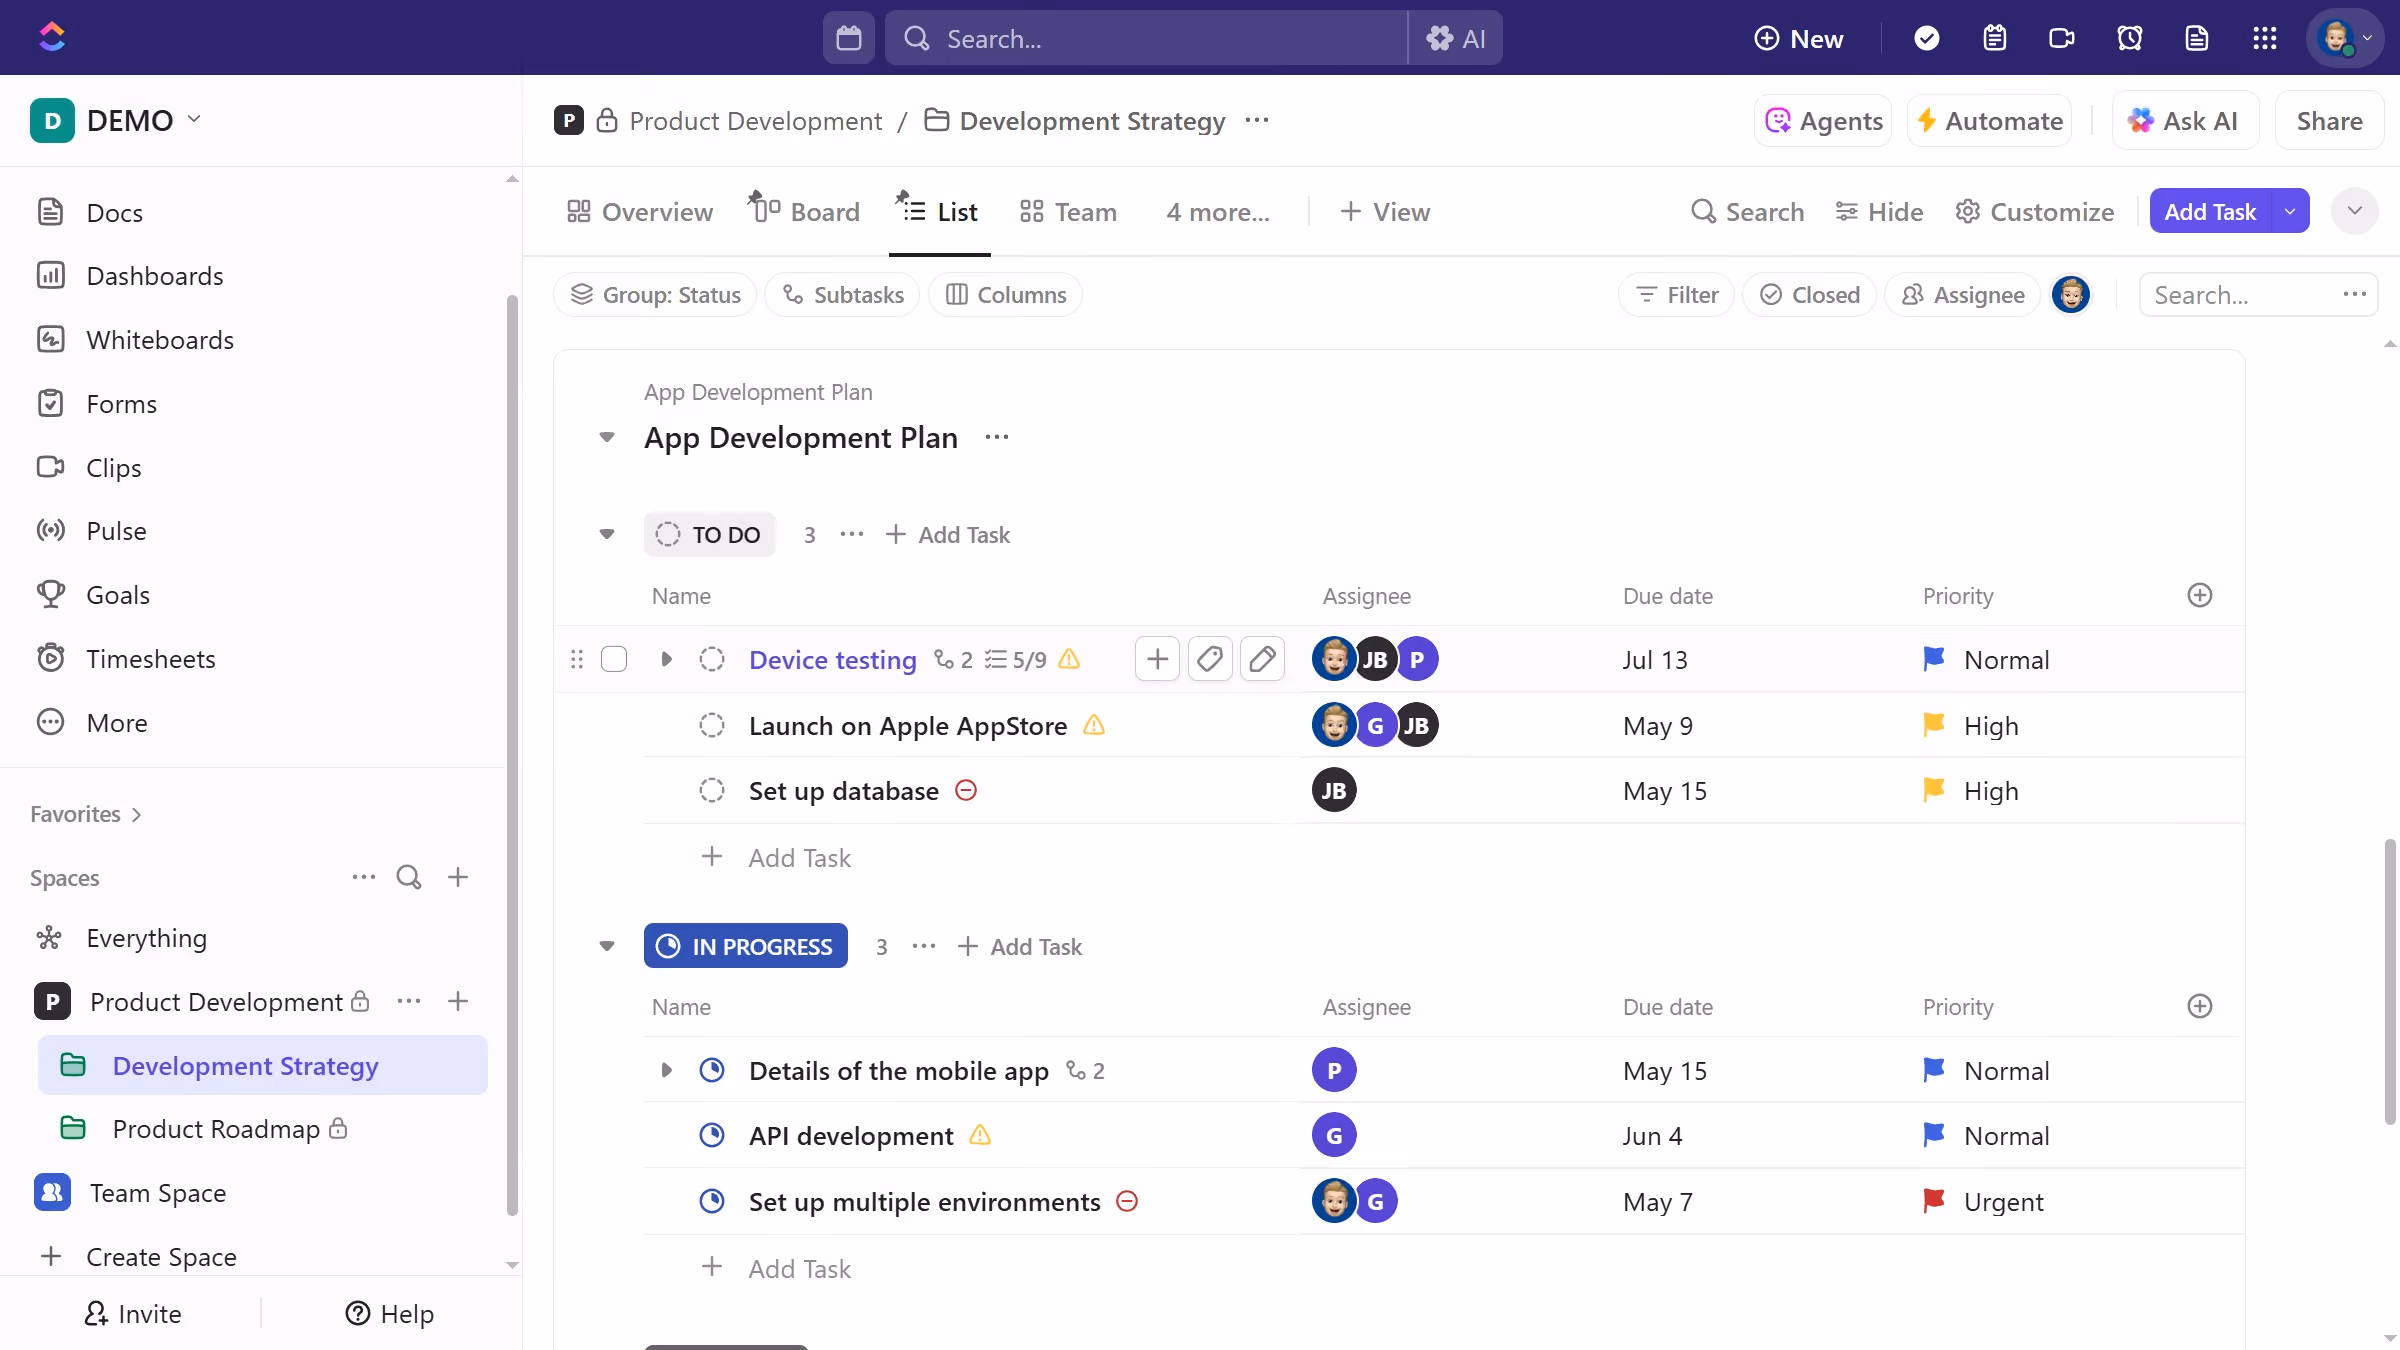Switch to the Overview tab

coord(639,211)
